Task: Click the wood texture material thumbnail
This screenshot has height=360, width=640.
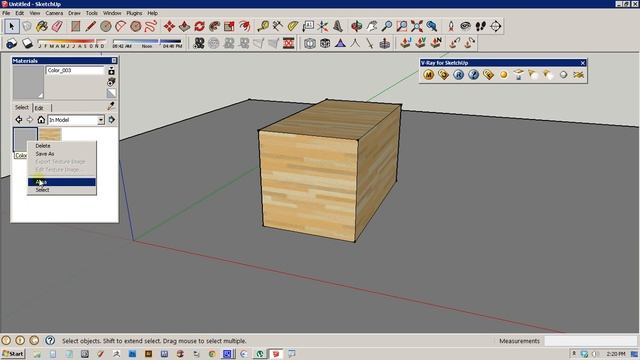Action: [50, 134]
